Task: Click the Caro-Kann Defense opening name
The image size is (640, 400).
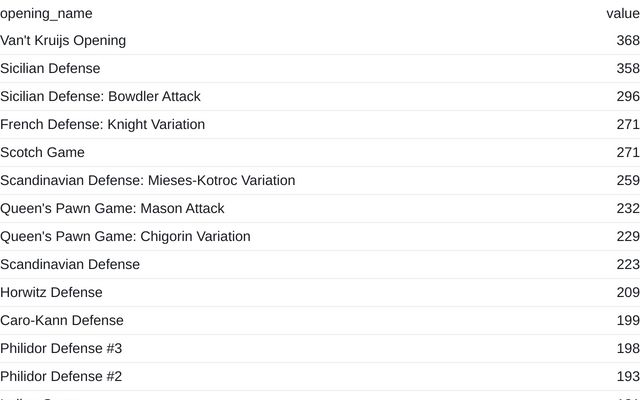Action: (x=62, y=321)
